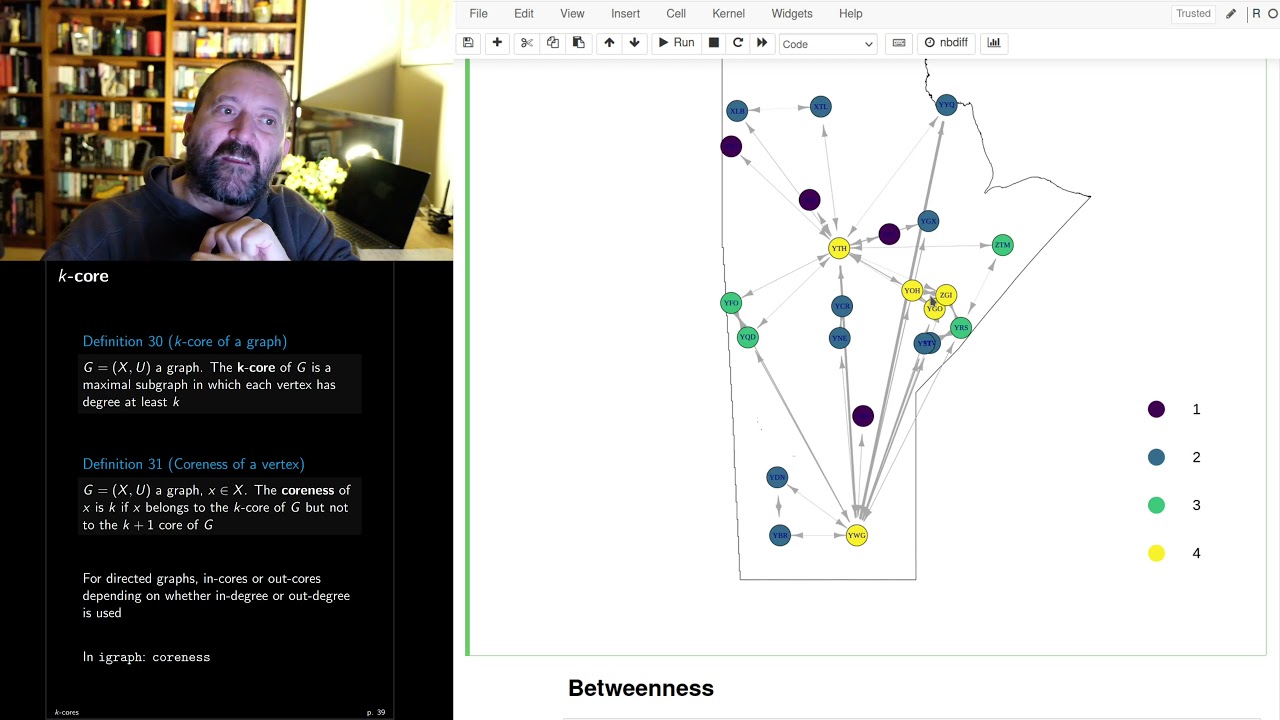The width and height of the screenshot is (1280, 720).
Task: Save the notebook with the floppy icon
Action: click(468, 43)
